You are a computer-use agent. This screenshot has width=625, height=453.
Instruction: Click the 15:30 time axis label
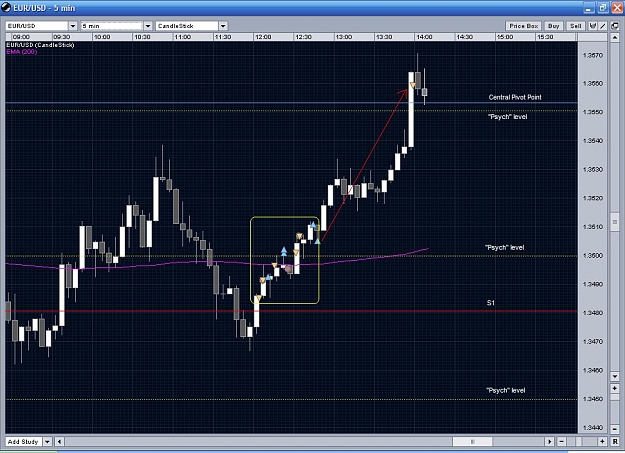click(x=545, y=37)
